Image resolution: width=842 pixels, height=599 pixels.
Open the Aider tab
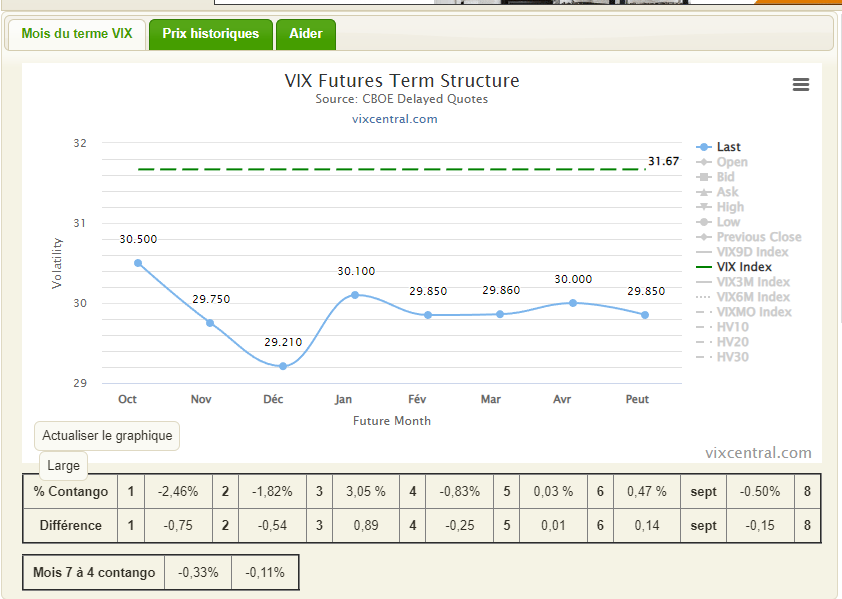tap(306, 34)
